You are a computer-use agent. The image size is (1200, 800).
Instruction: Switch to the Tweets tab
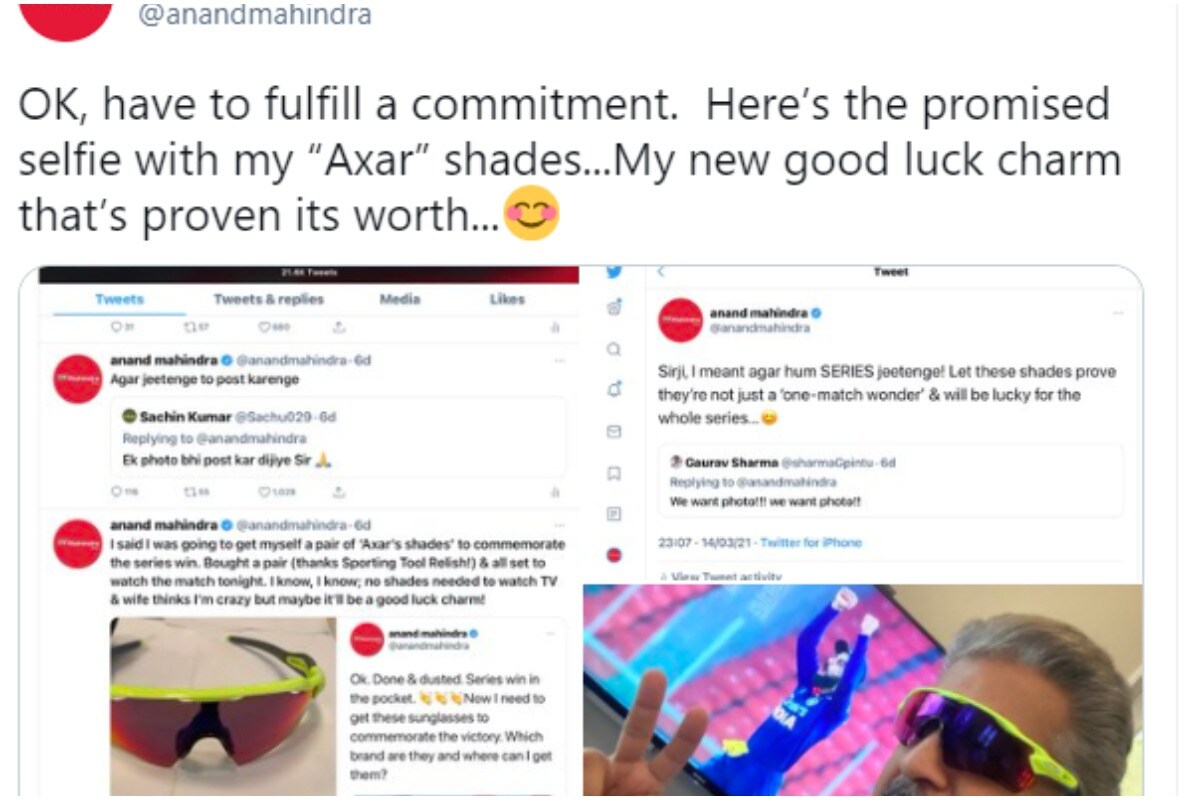pyautogui.click(x=120, y=299)
